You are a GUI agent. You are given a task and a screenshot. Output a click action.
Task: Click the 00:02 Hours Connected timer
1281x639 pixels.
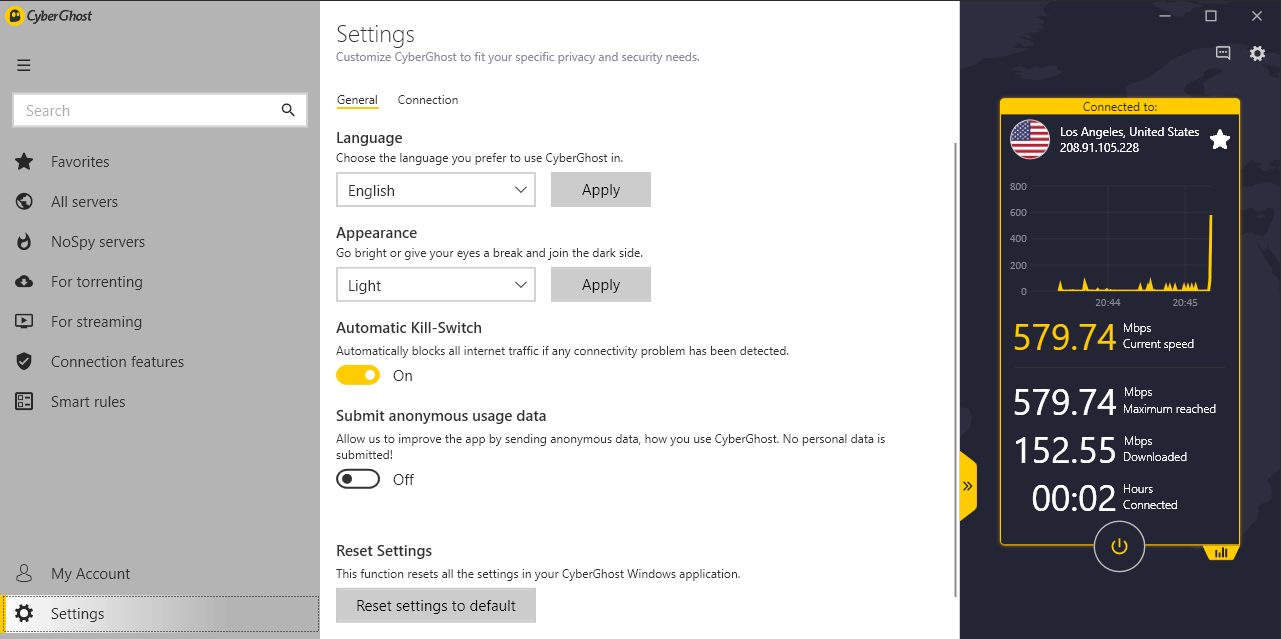1074,498
